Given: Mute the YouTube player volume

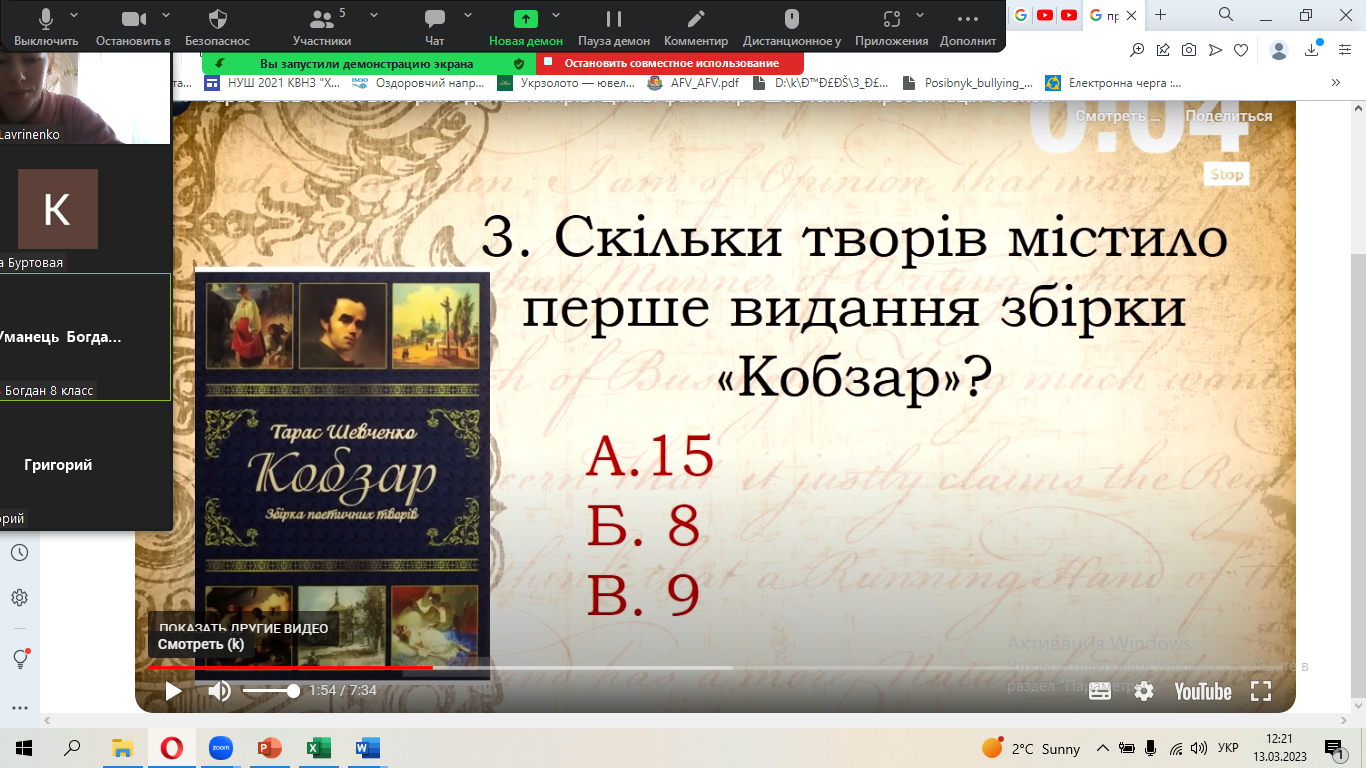Looking at the screenshot, I should (x=219, y=691).
